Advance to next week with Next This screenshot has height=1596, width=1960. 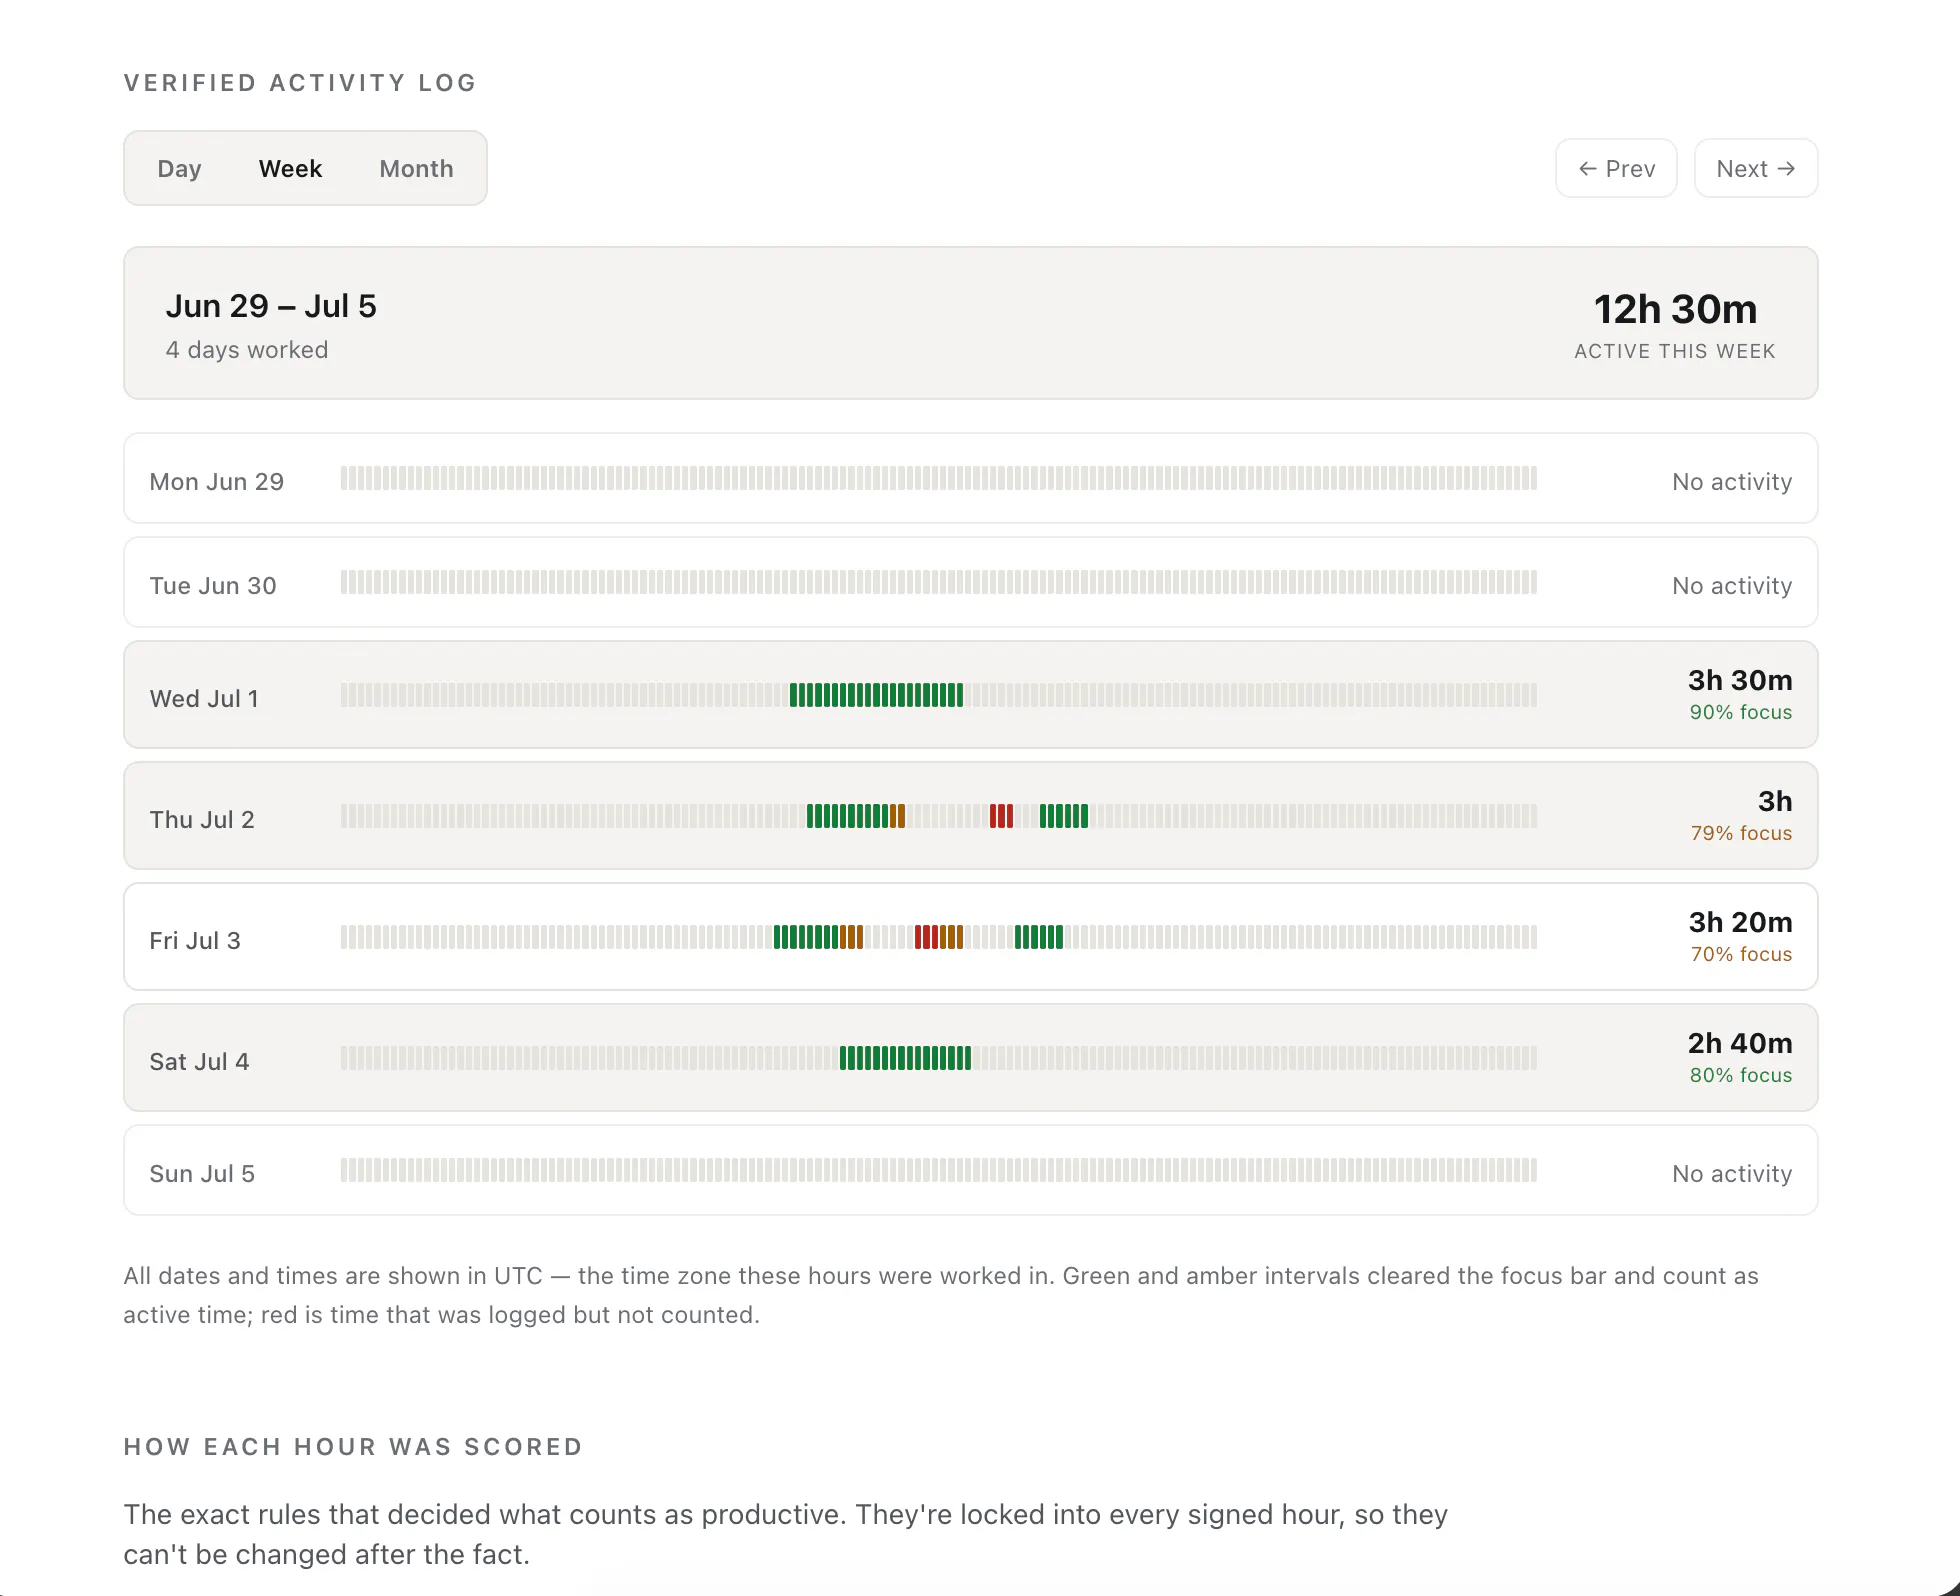click(x=1755, y=168)
